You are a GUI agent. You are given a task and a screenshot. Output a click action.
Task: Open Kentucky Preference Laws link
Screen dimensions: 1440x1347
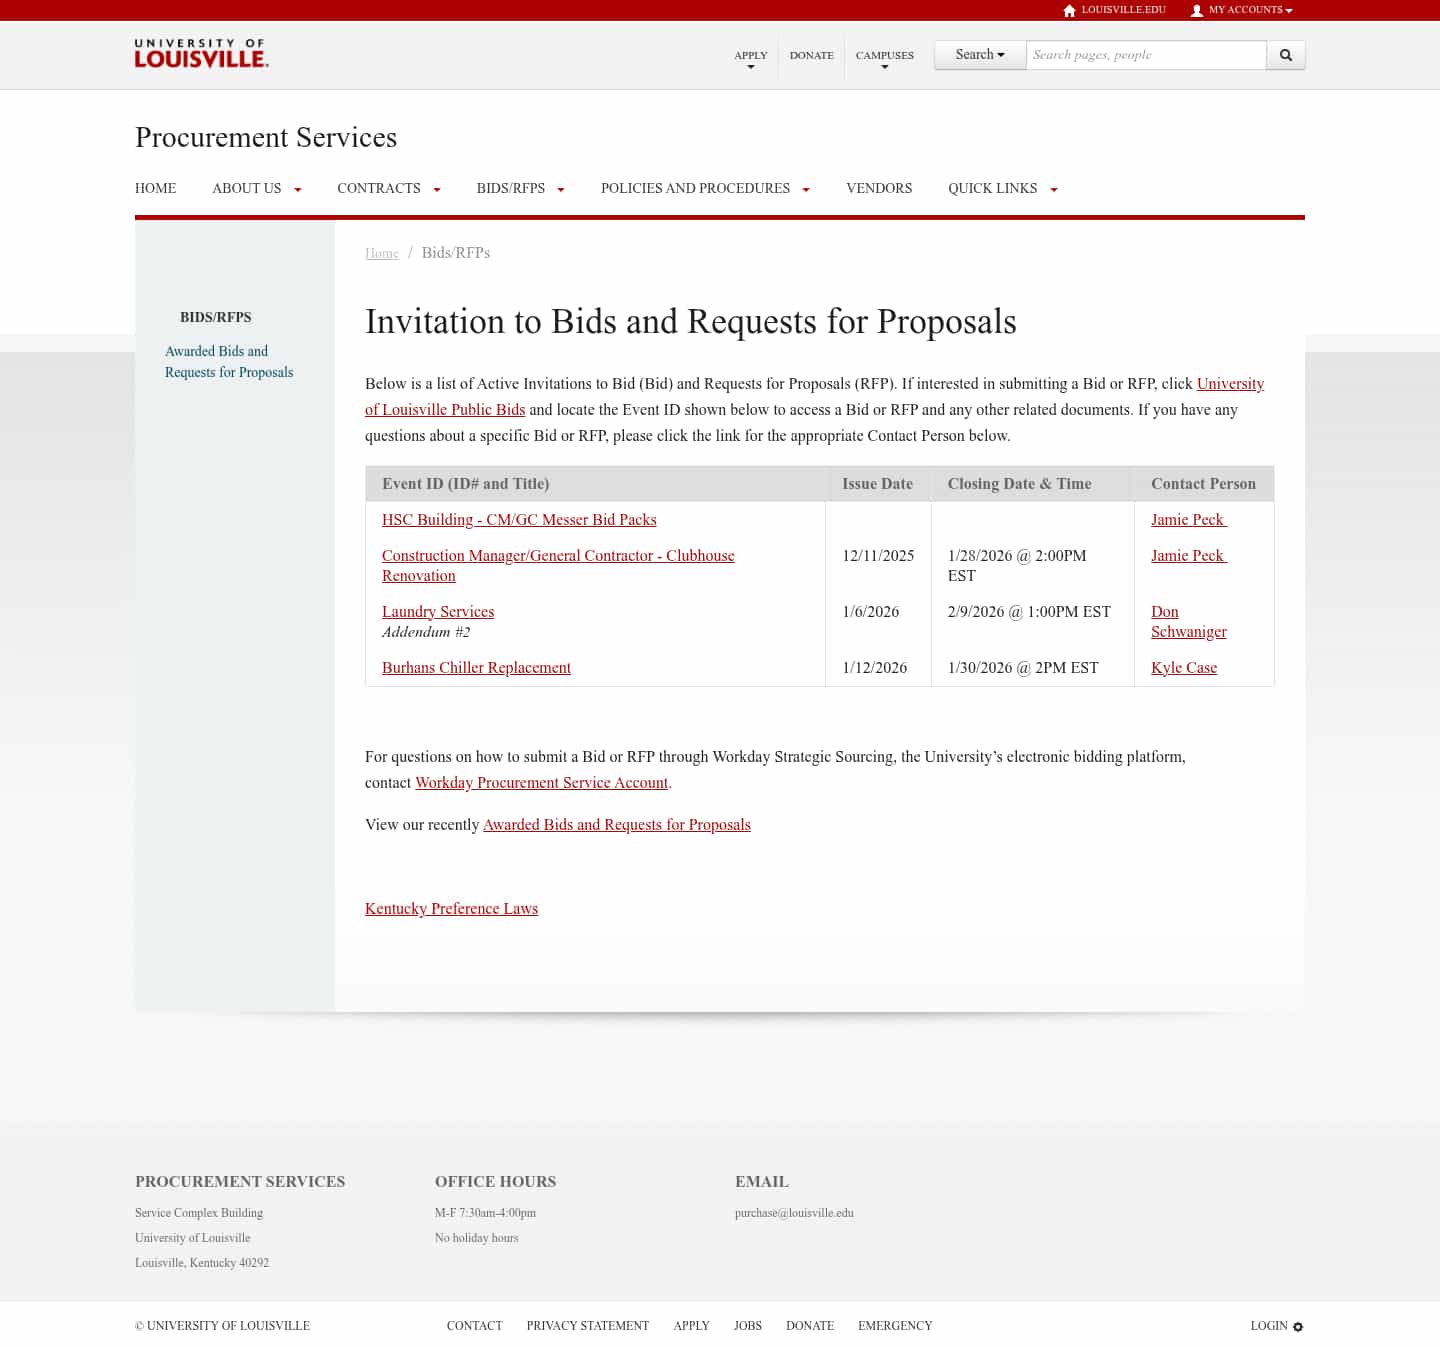[451, 908]
